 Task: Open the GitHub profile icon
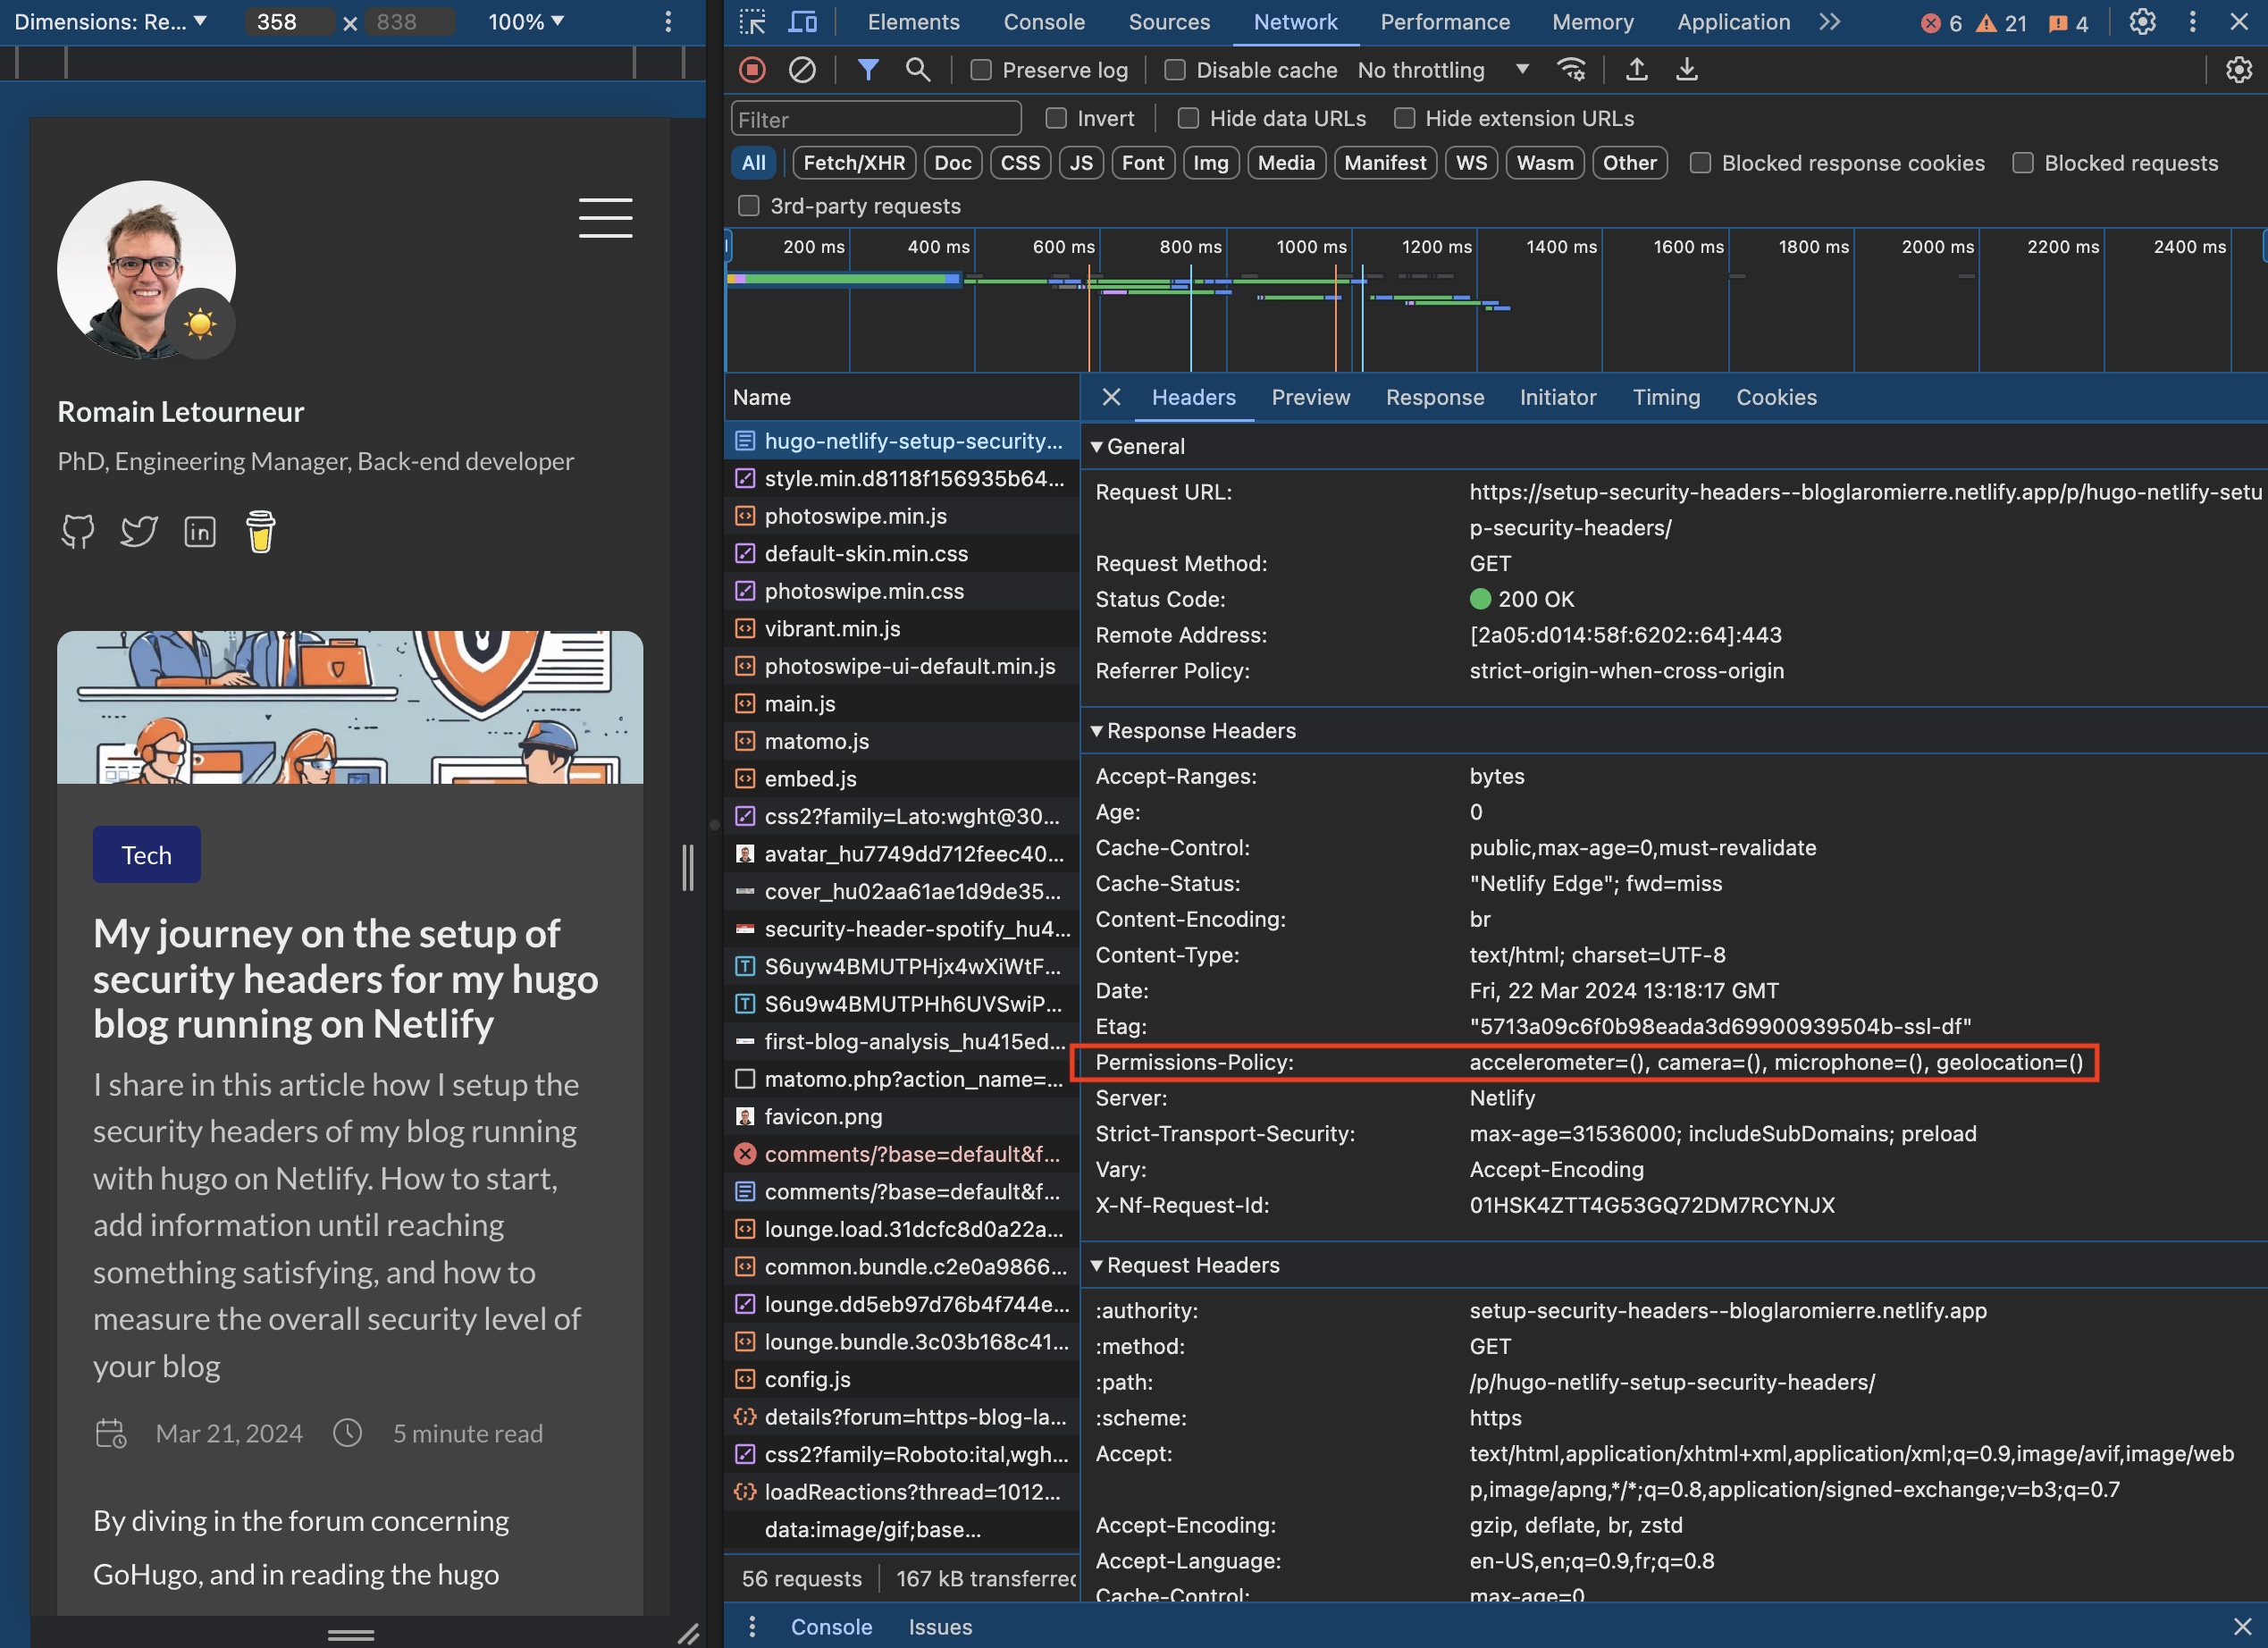[x=78, y=531]
